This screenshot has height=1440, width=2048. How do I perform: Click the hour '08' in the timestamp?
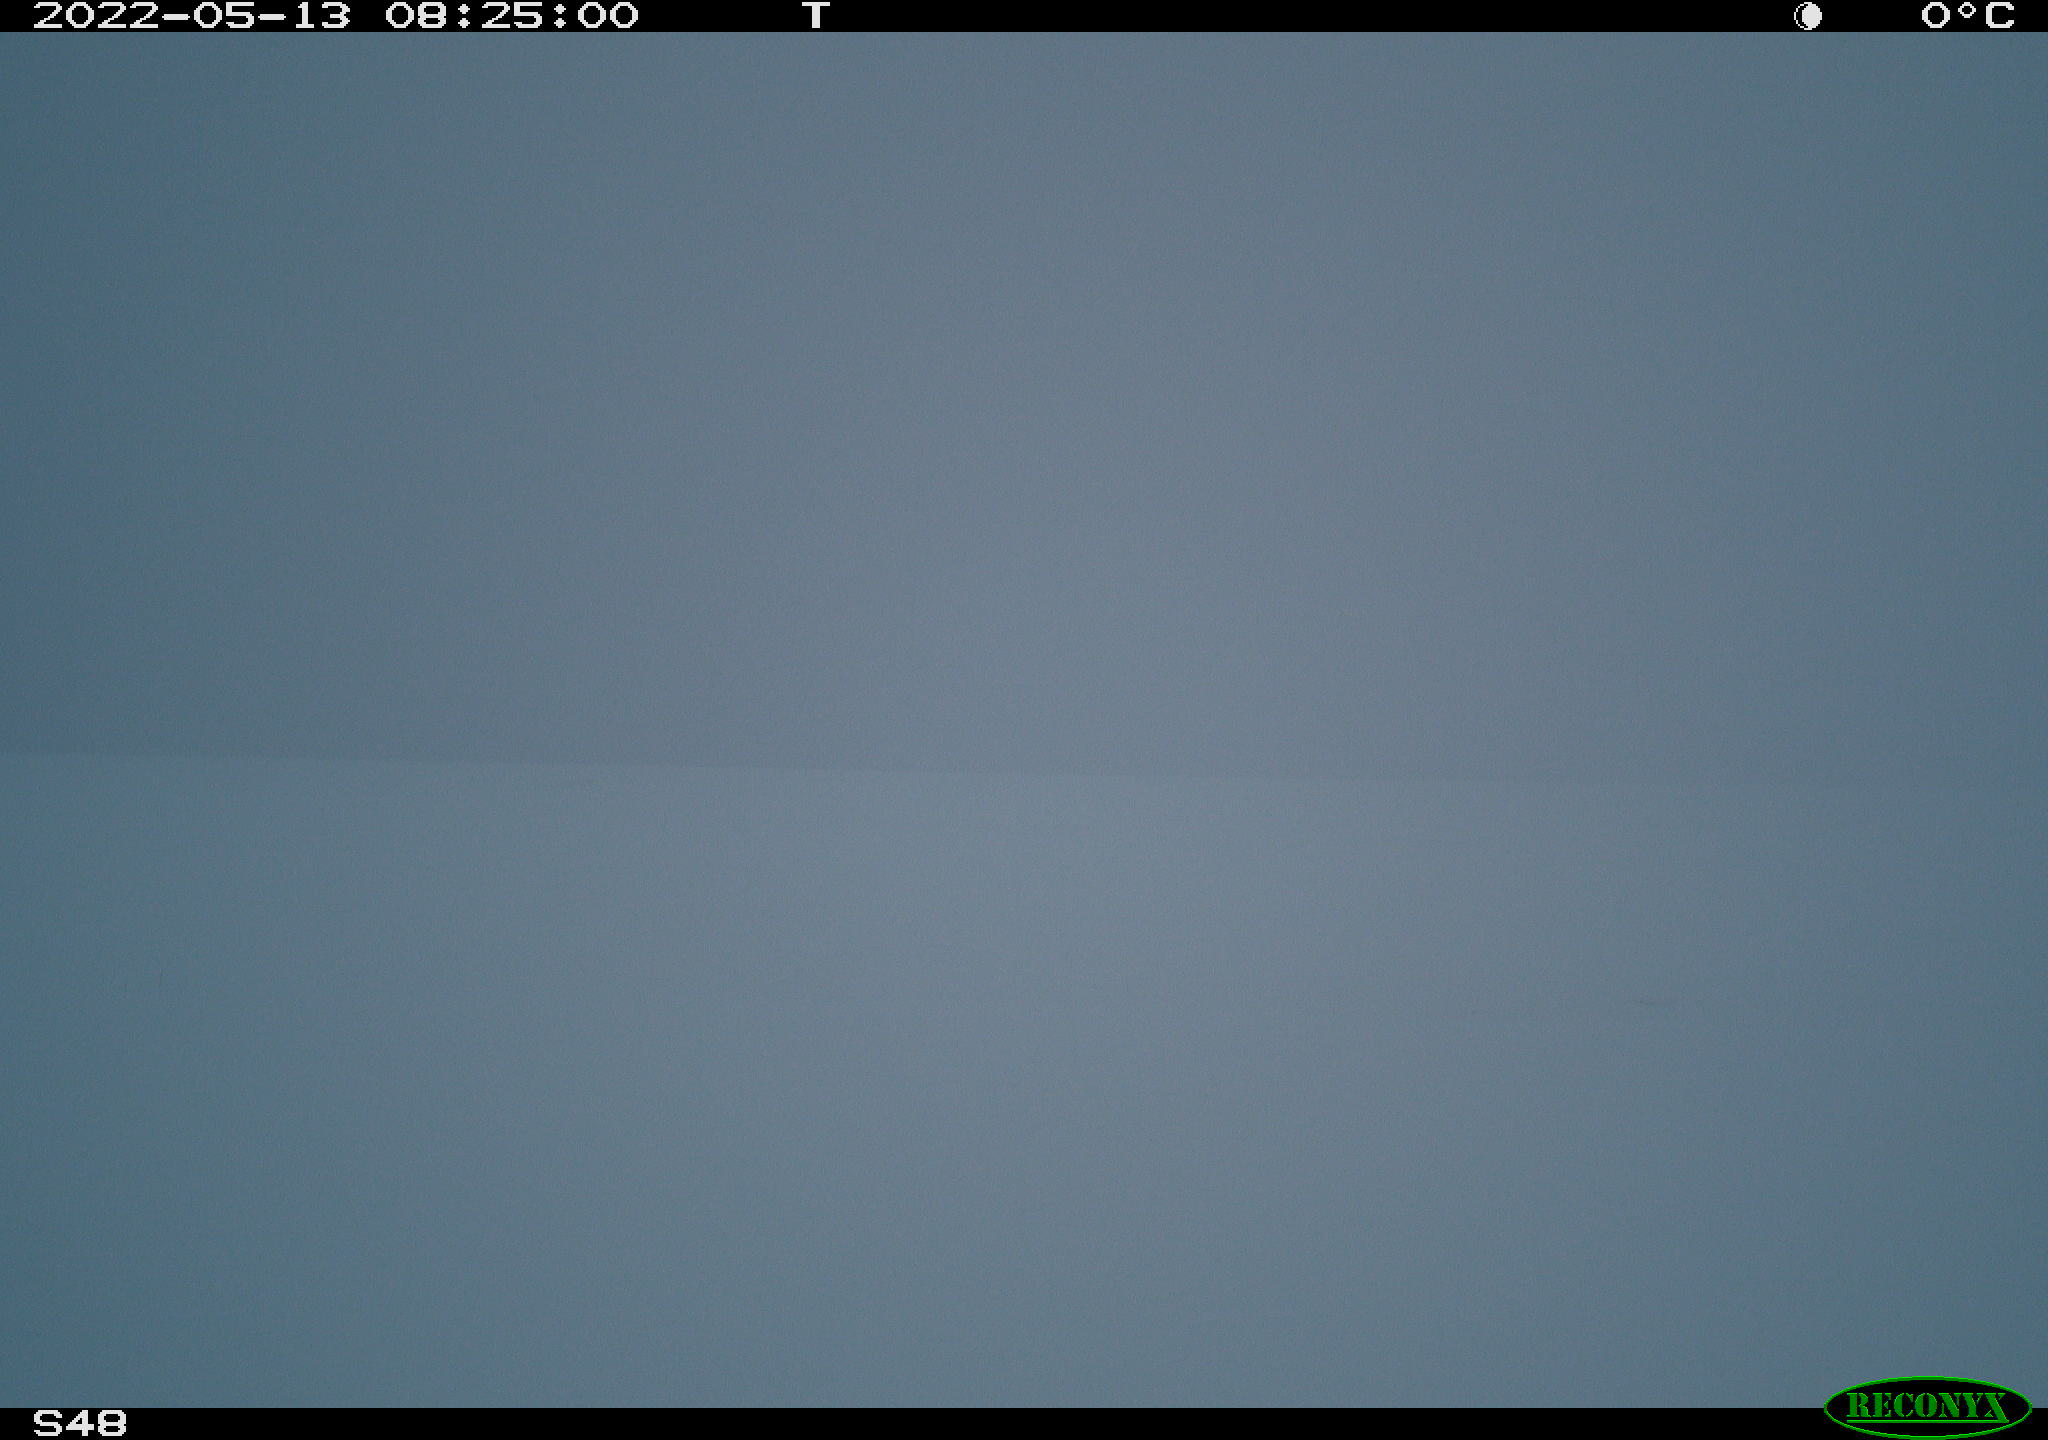(416, 16)
